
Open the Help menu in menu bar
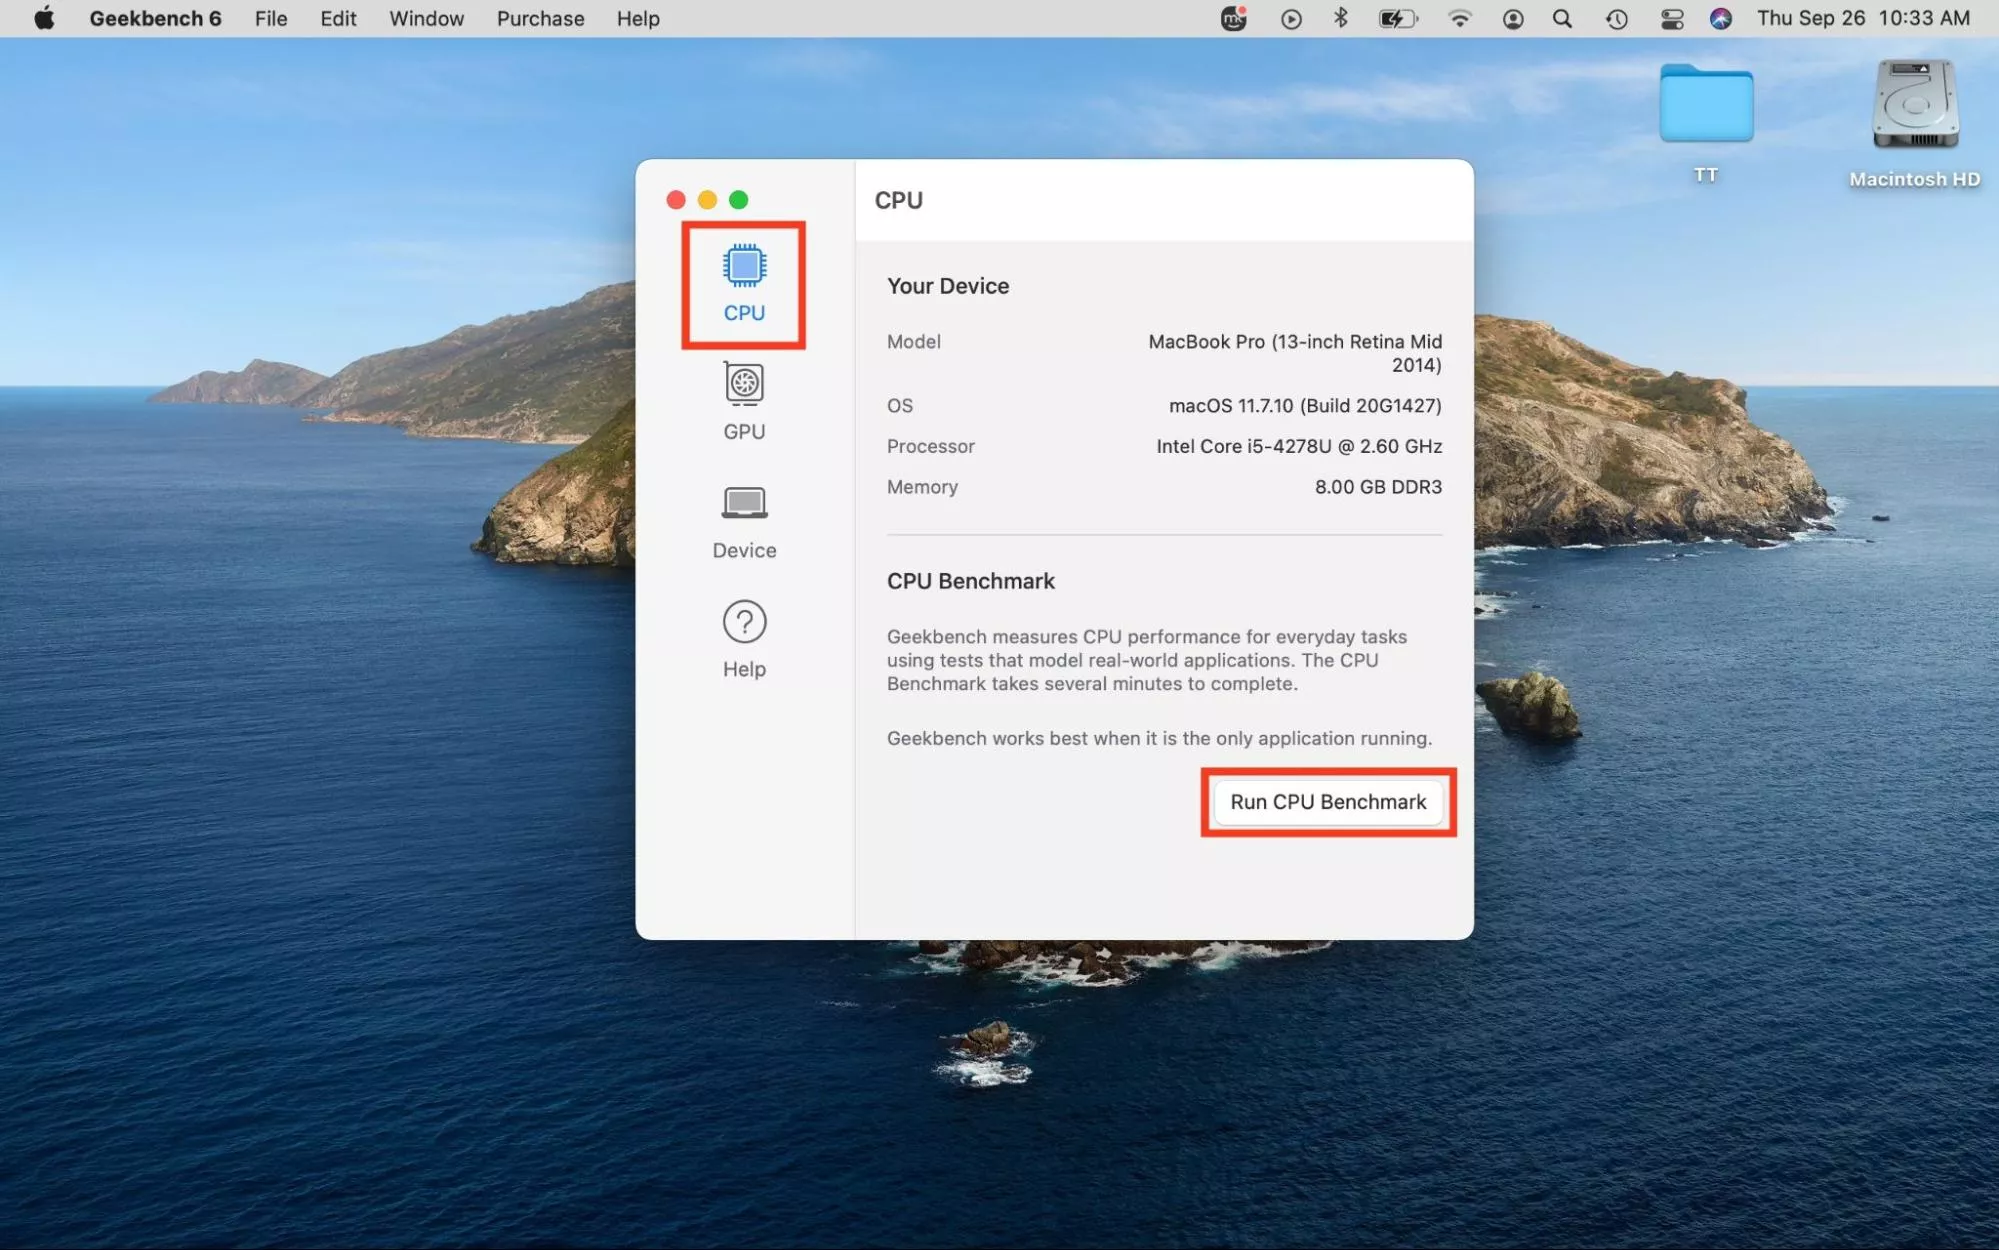[638, 19]
